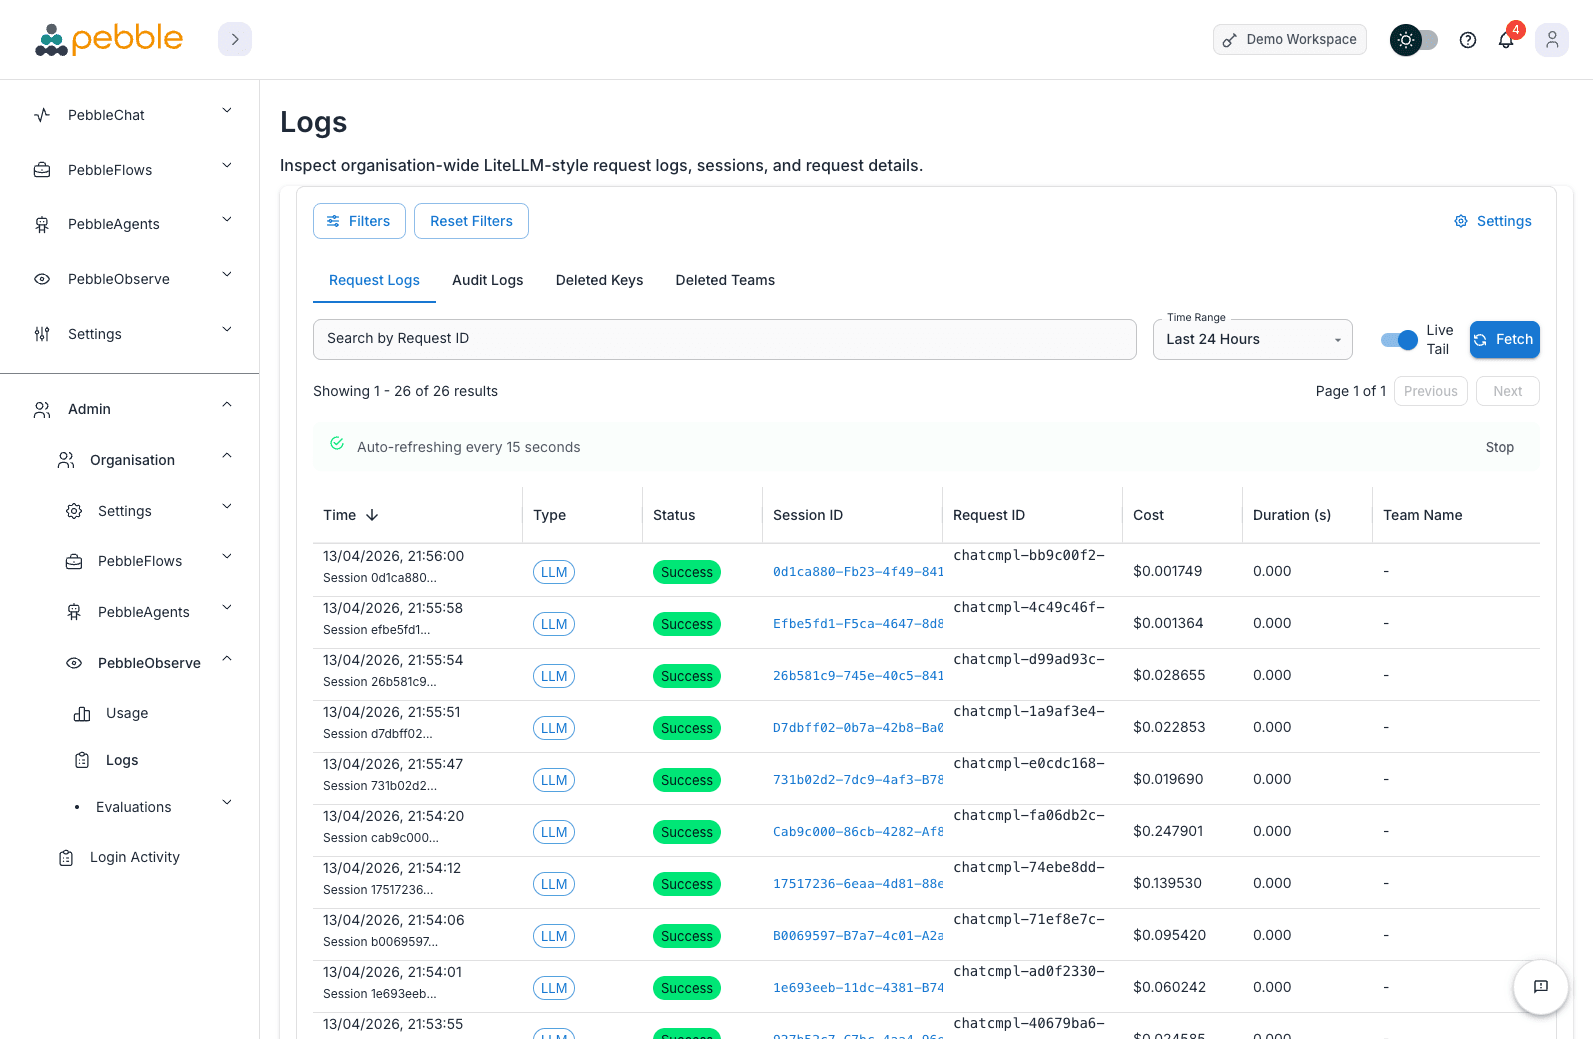Click the Logs clipboard icon in sidebar
The height and width of the screenshot is (1039, 1593).
(82, 760)
